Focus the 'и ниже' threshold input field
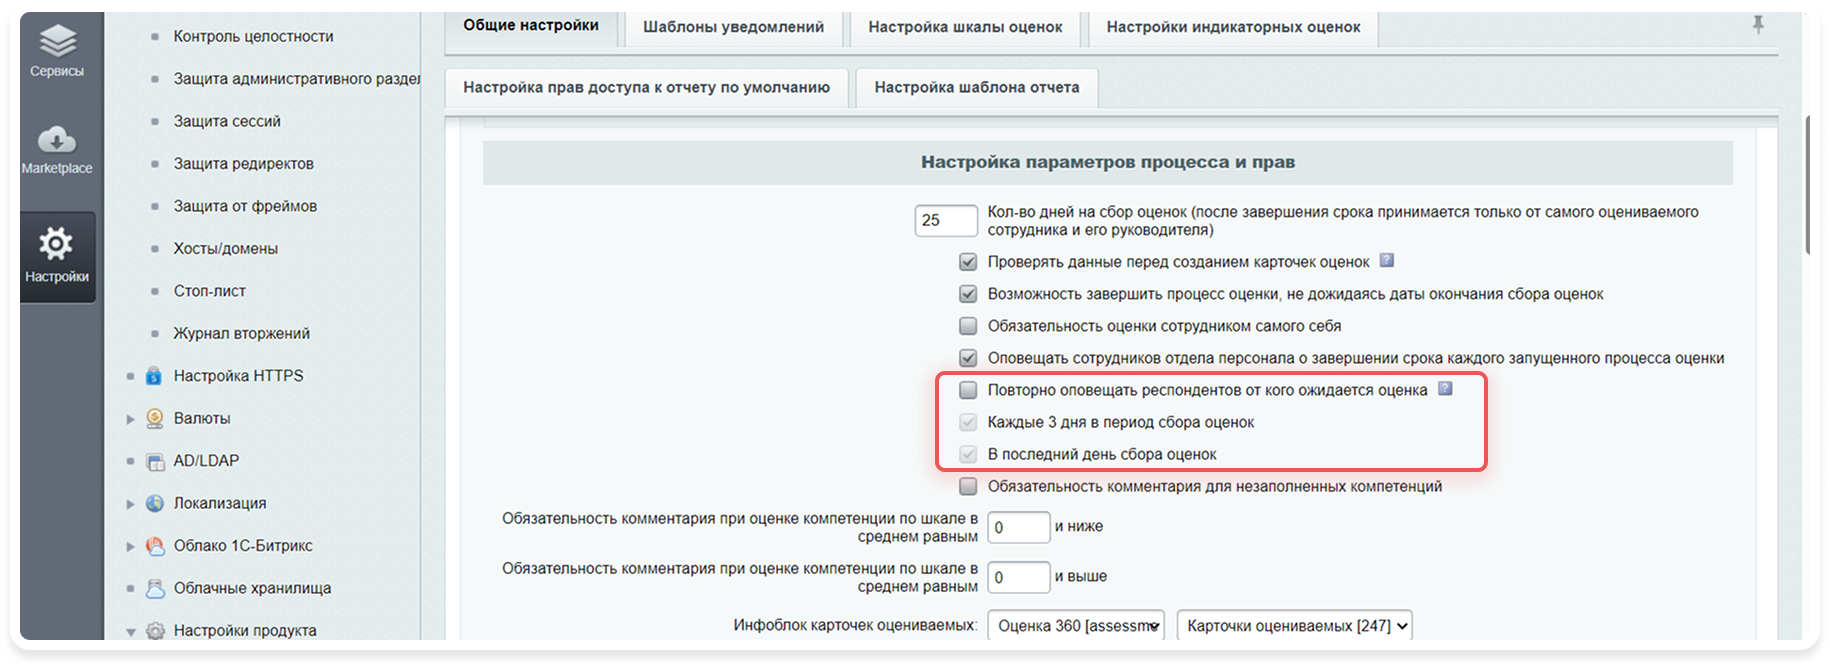This screenshot has width=1830, height=668. 1019,527
